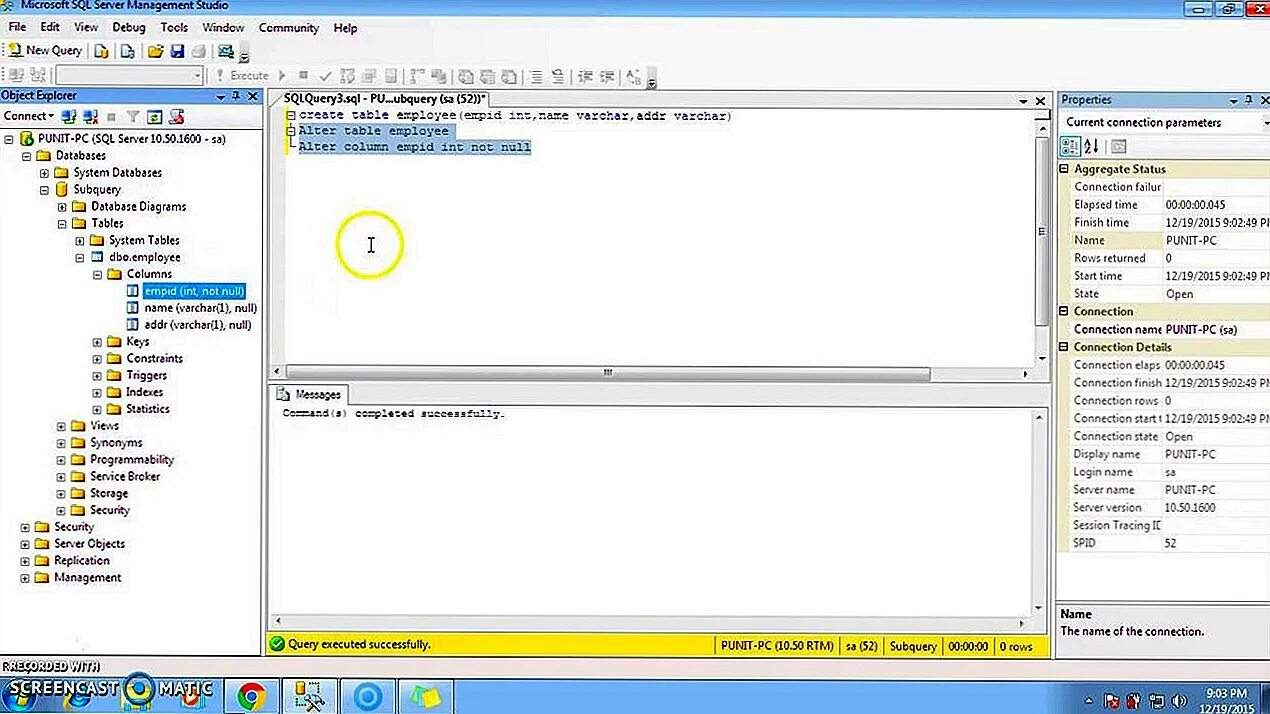The height and width of the screenshot is (714, 1270).
Task: Expand the Keys folder
Action: (97, 342)
